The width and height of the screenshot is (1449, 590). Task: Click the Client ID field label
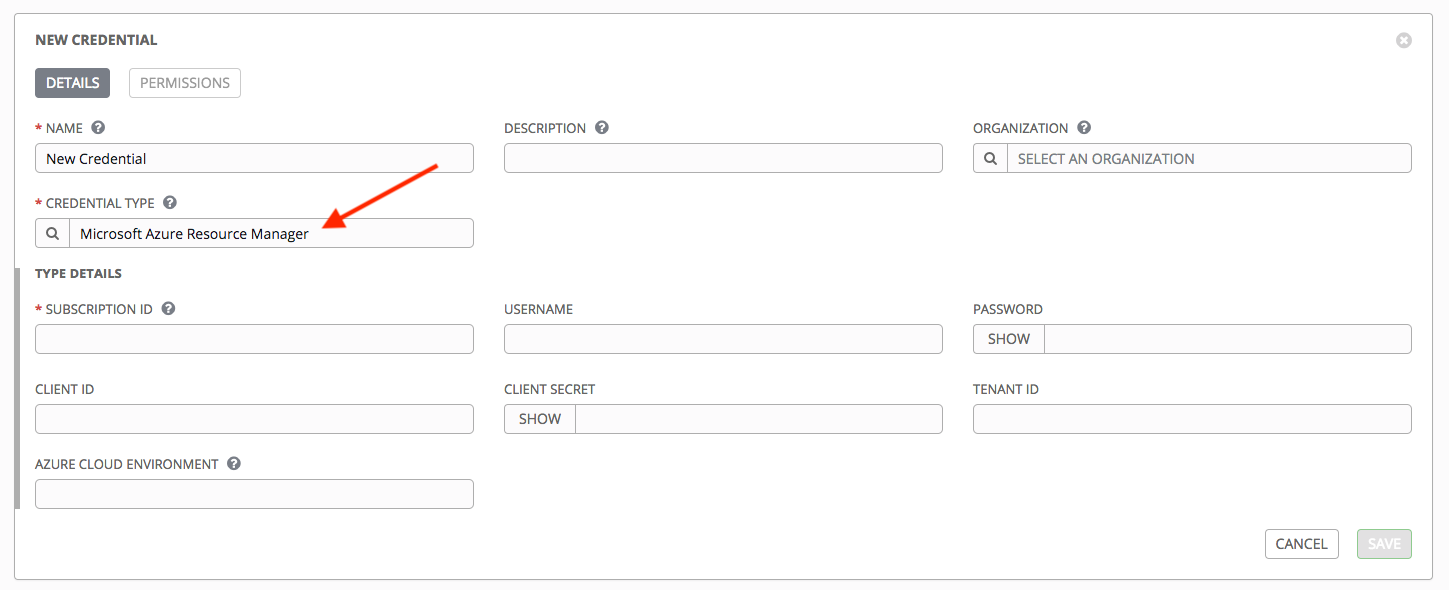point(64,389)
